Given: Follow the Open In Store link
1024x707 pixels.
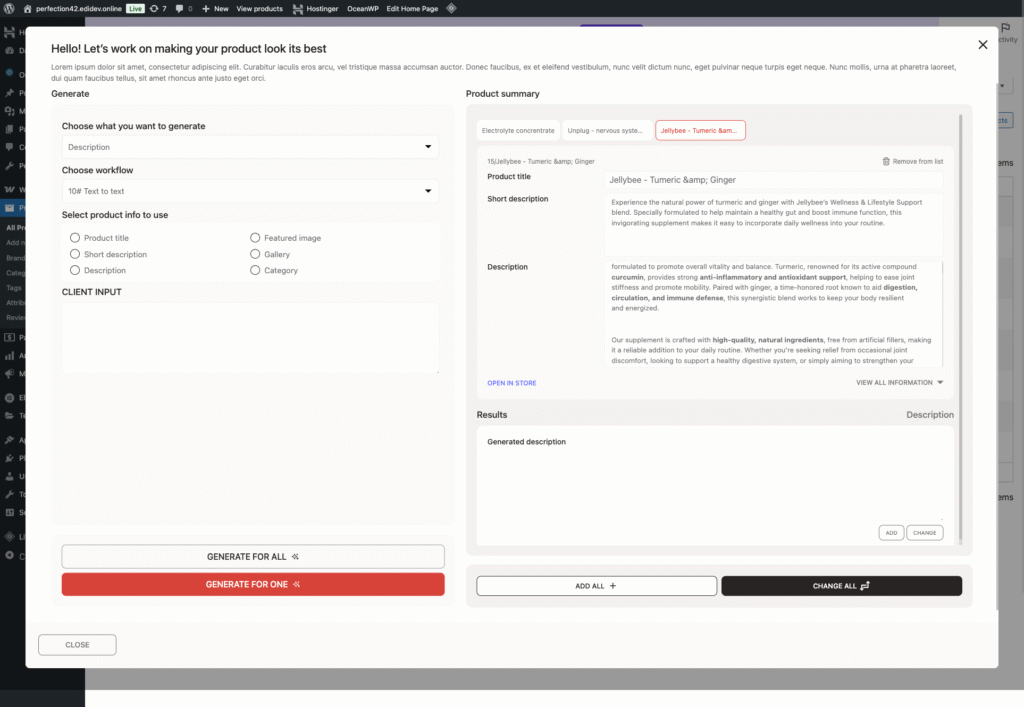Looking at the screenshot, I should [512, 383].
